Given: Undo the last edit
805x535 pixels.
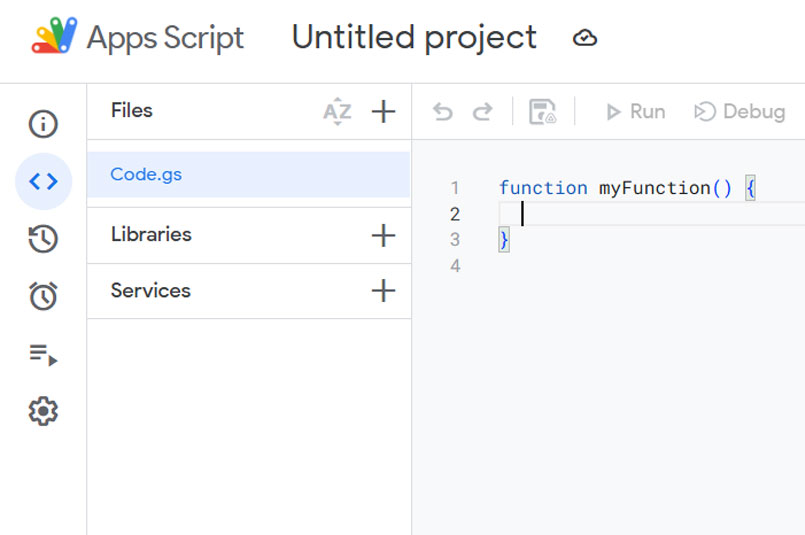Looking at the screenshot, I should (443, 111).
